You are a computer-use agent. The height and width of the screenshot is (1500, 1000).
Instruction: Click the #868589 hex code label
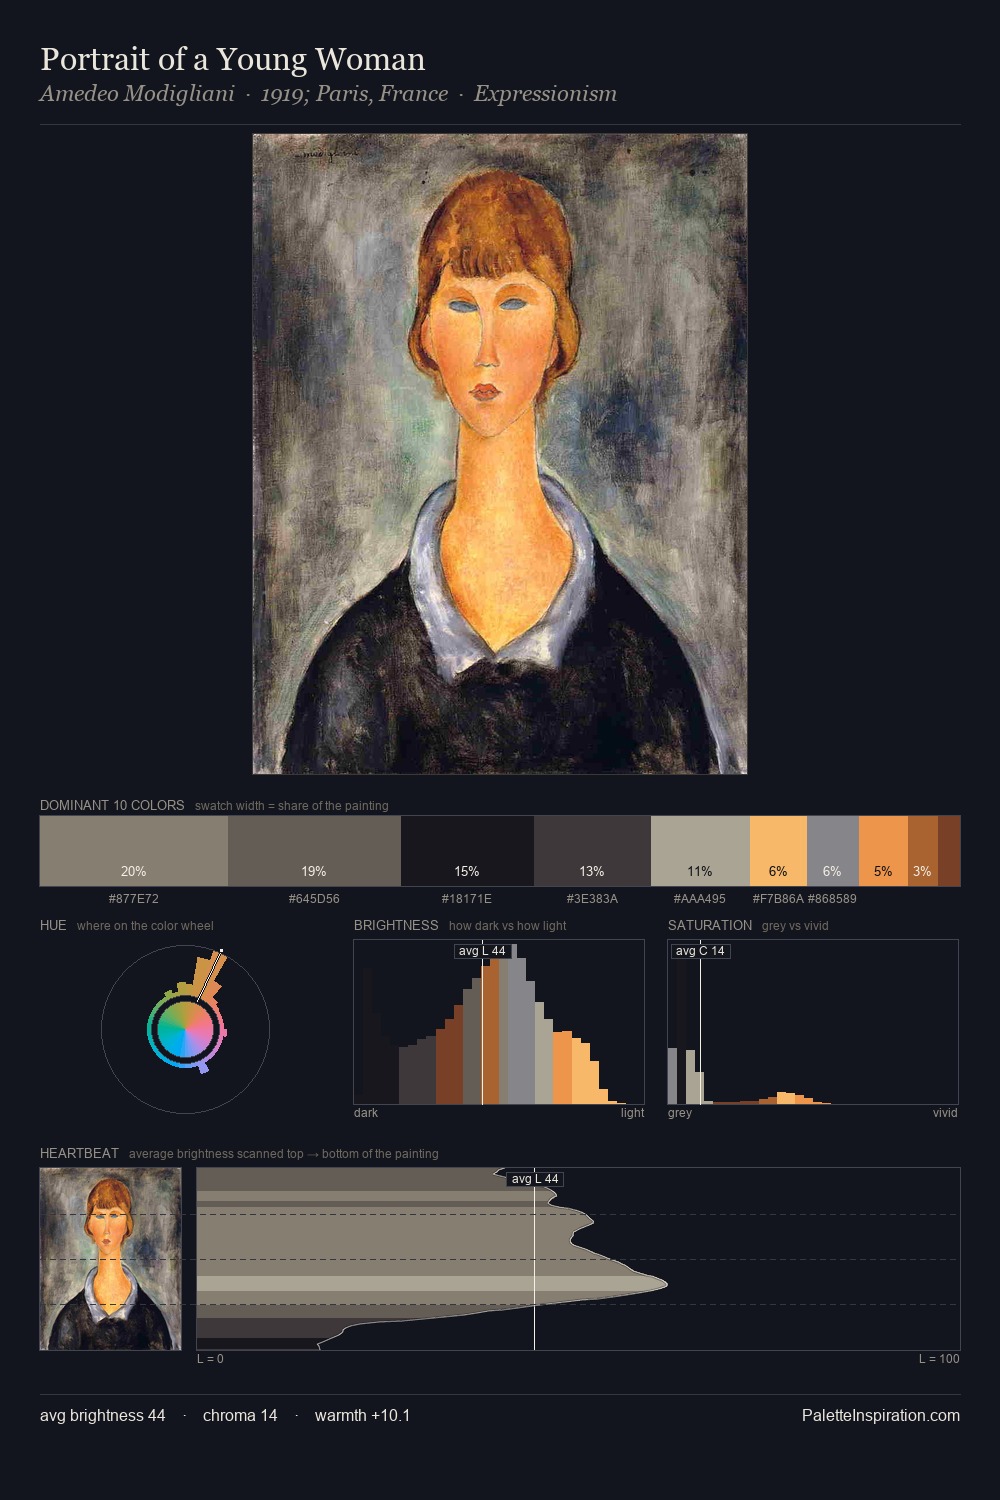pyautogui.click(x=832, y=899)
